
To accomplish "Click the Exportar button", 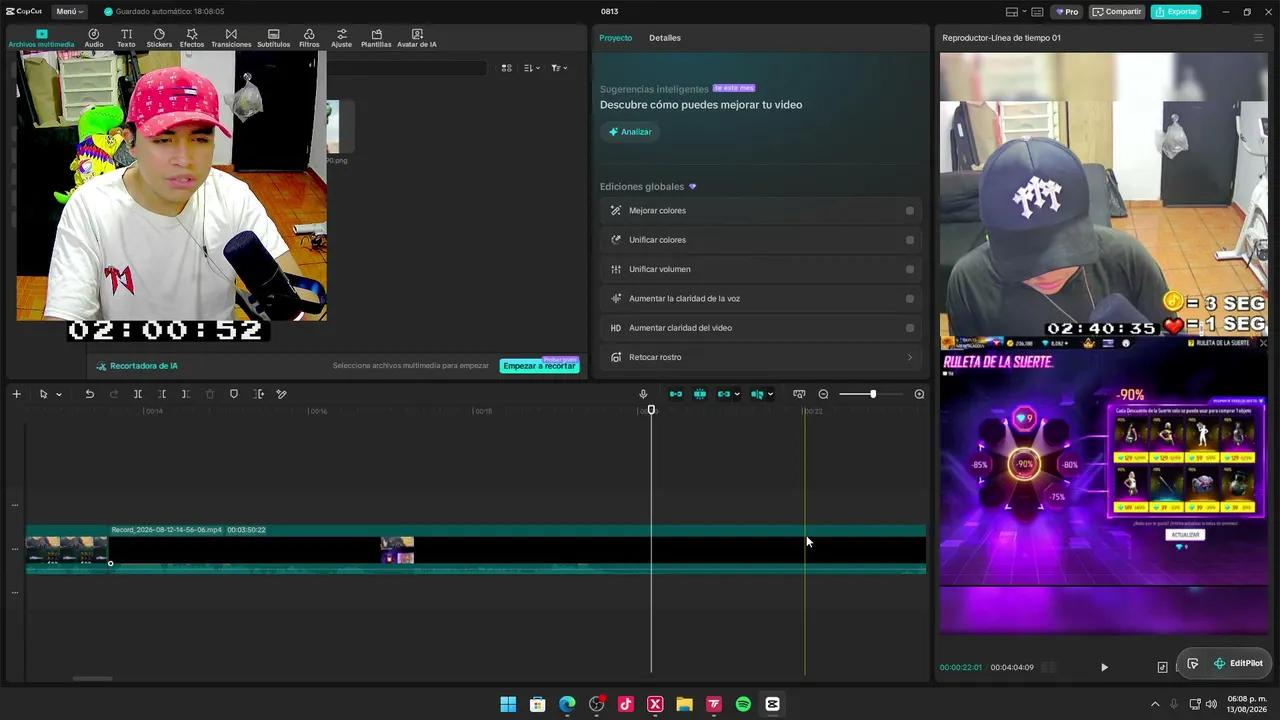I will coord(1176,12).
